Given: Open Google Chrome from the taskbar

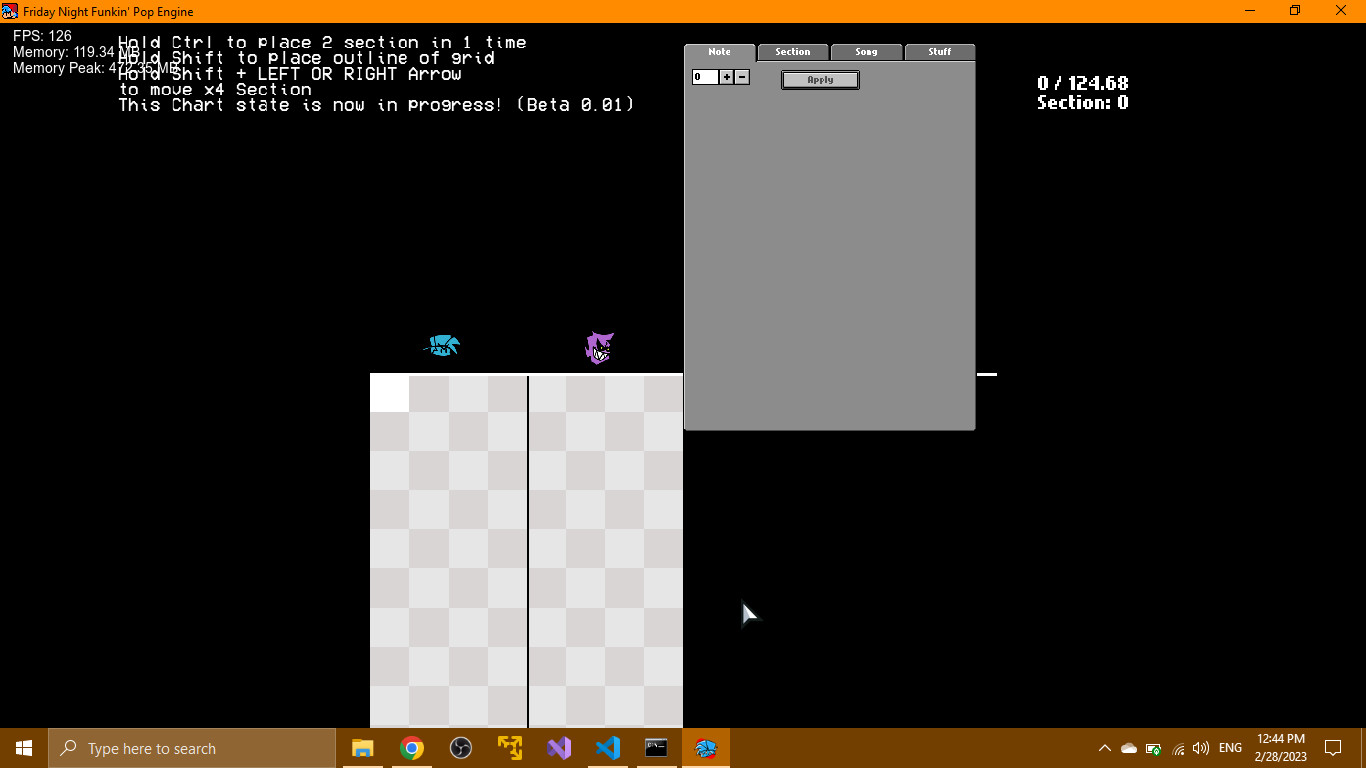Looking at the screenshot, I should click(411, 748).
